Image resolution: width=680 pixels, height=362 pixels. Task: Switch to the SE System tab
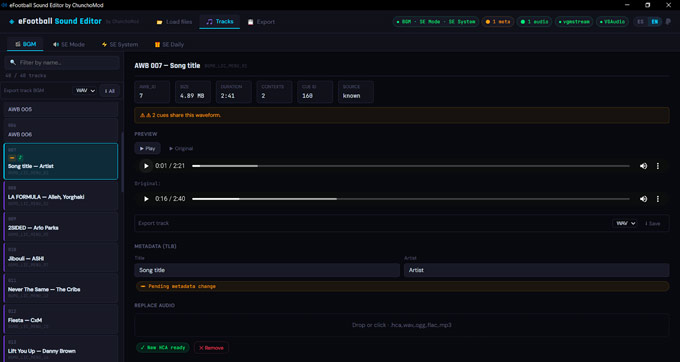coord(120,44)
